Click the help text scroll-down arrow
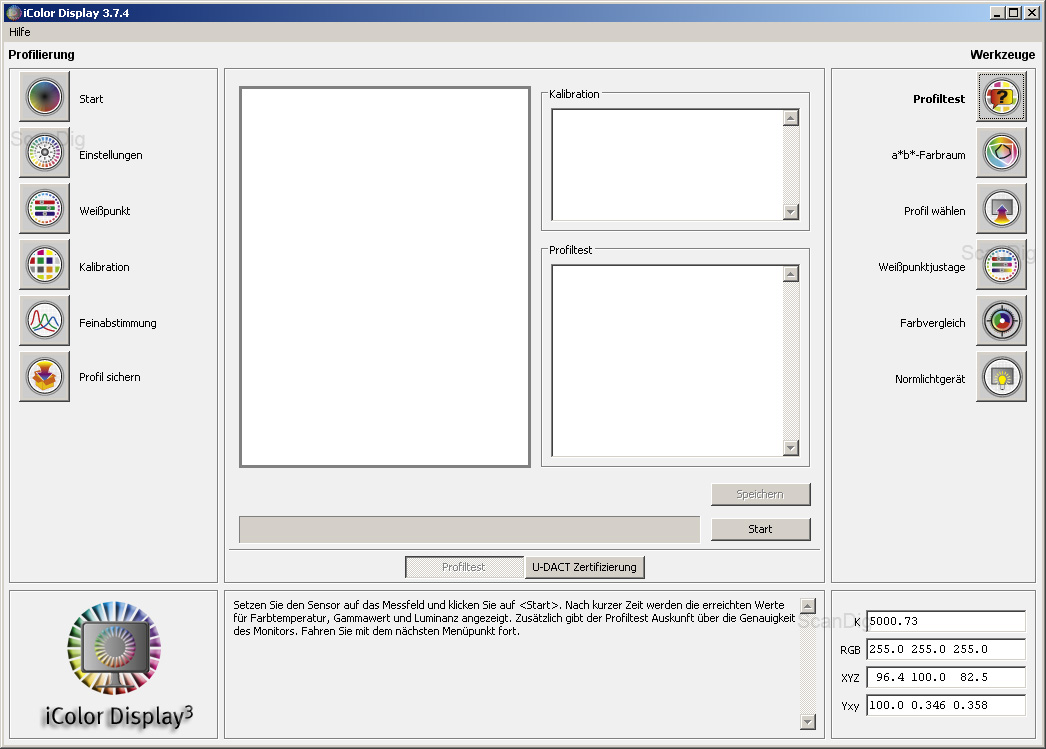The image size is (1046, 749). coord(808,722)
